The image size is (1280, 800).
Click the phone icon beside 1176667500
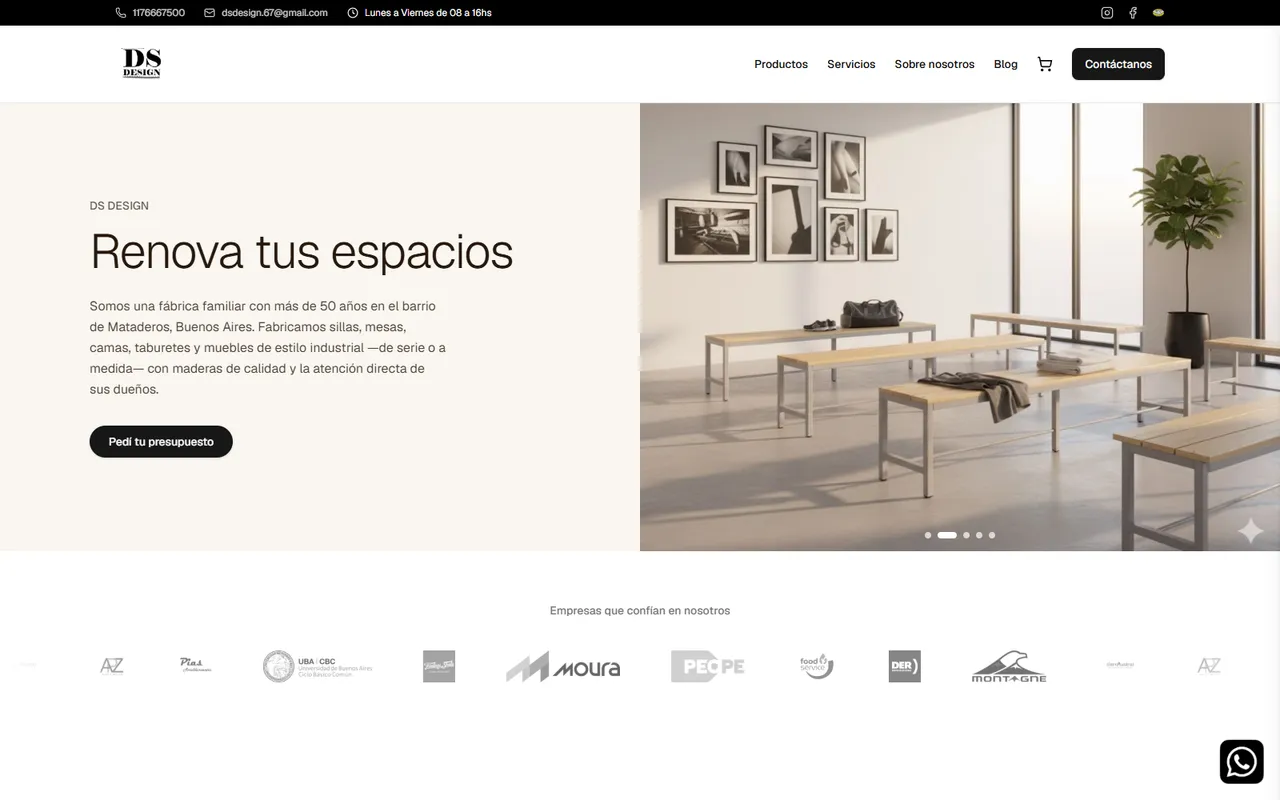tap(121, 13)
